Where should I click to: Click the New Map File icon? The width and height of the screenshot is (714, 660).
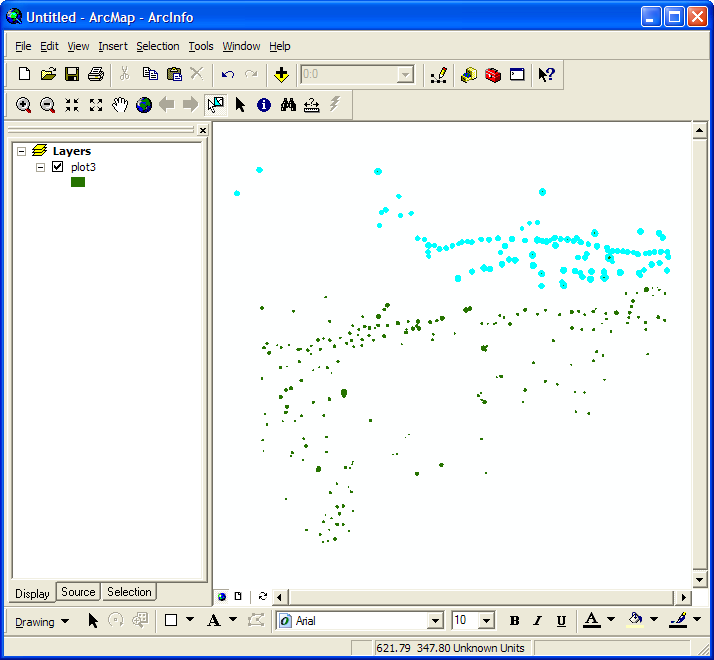(24, 74)
